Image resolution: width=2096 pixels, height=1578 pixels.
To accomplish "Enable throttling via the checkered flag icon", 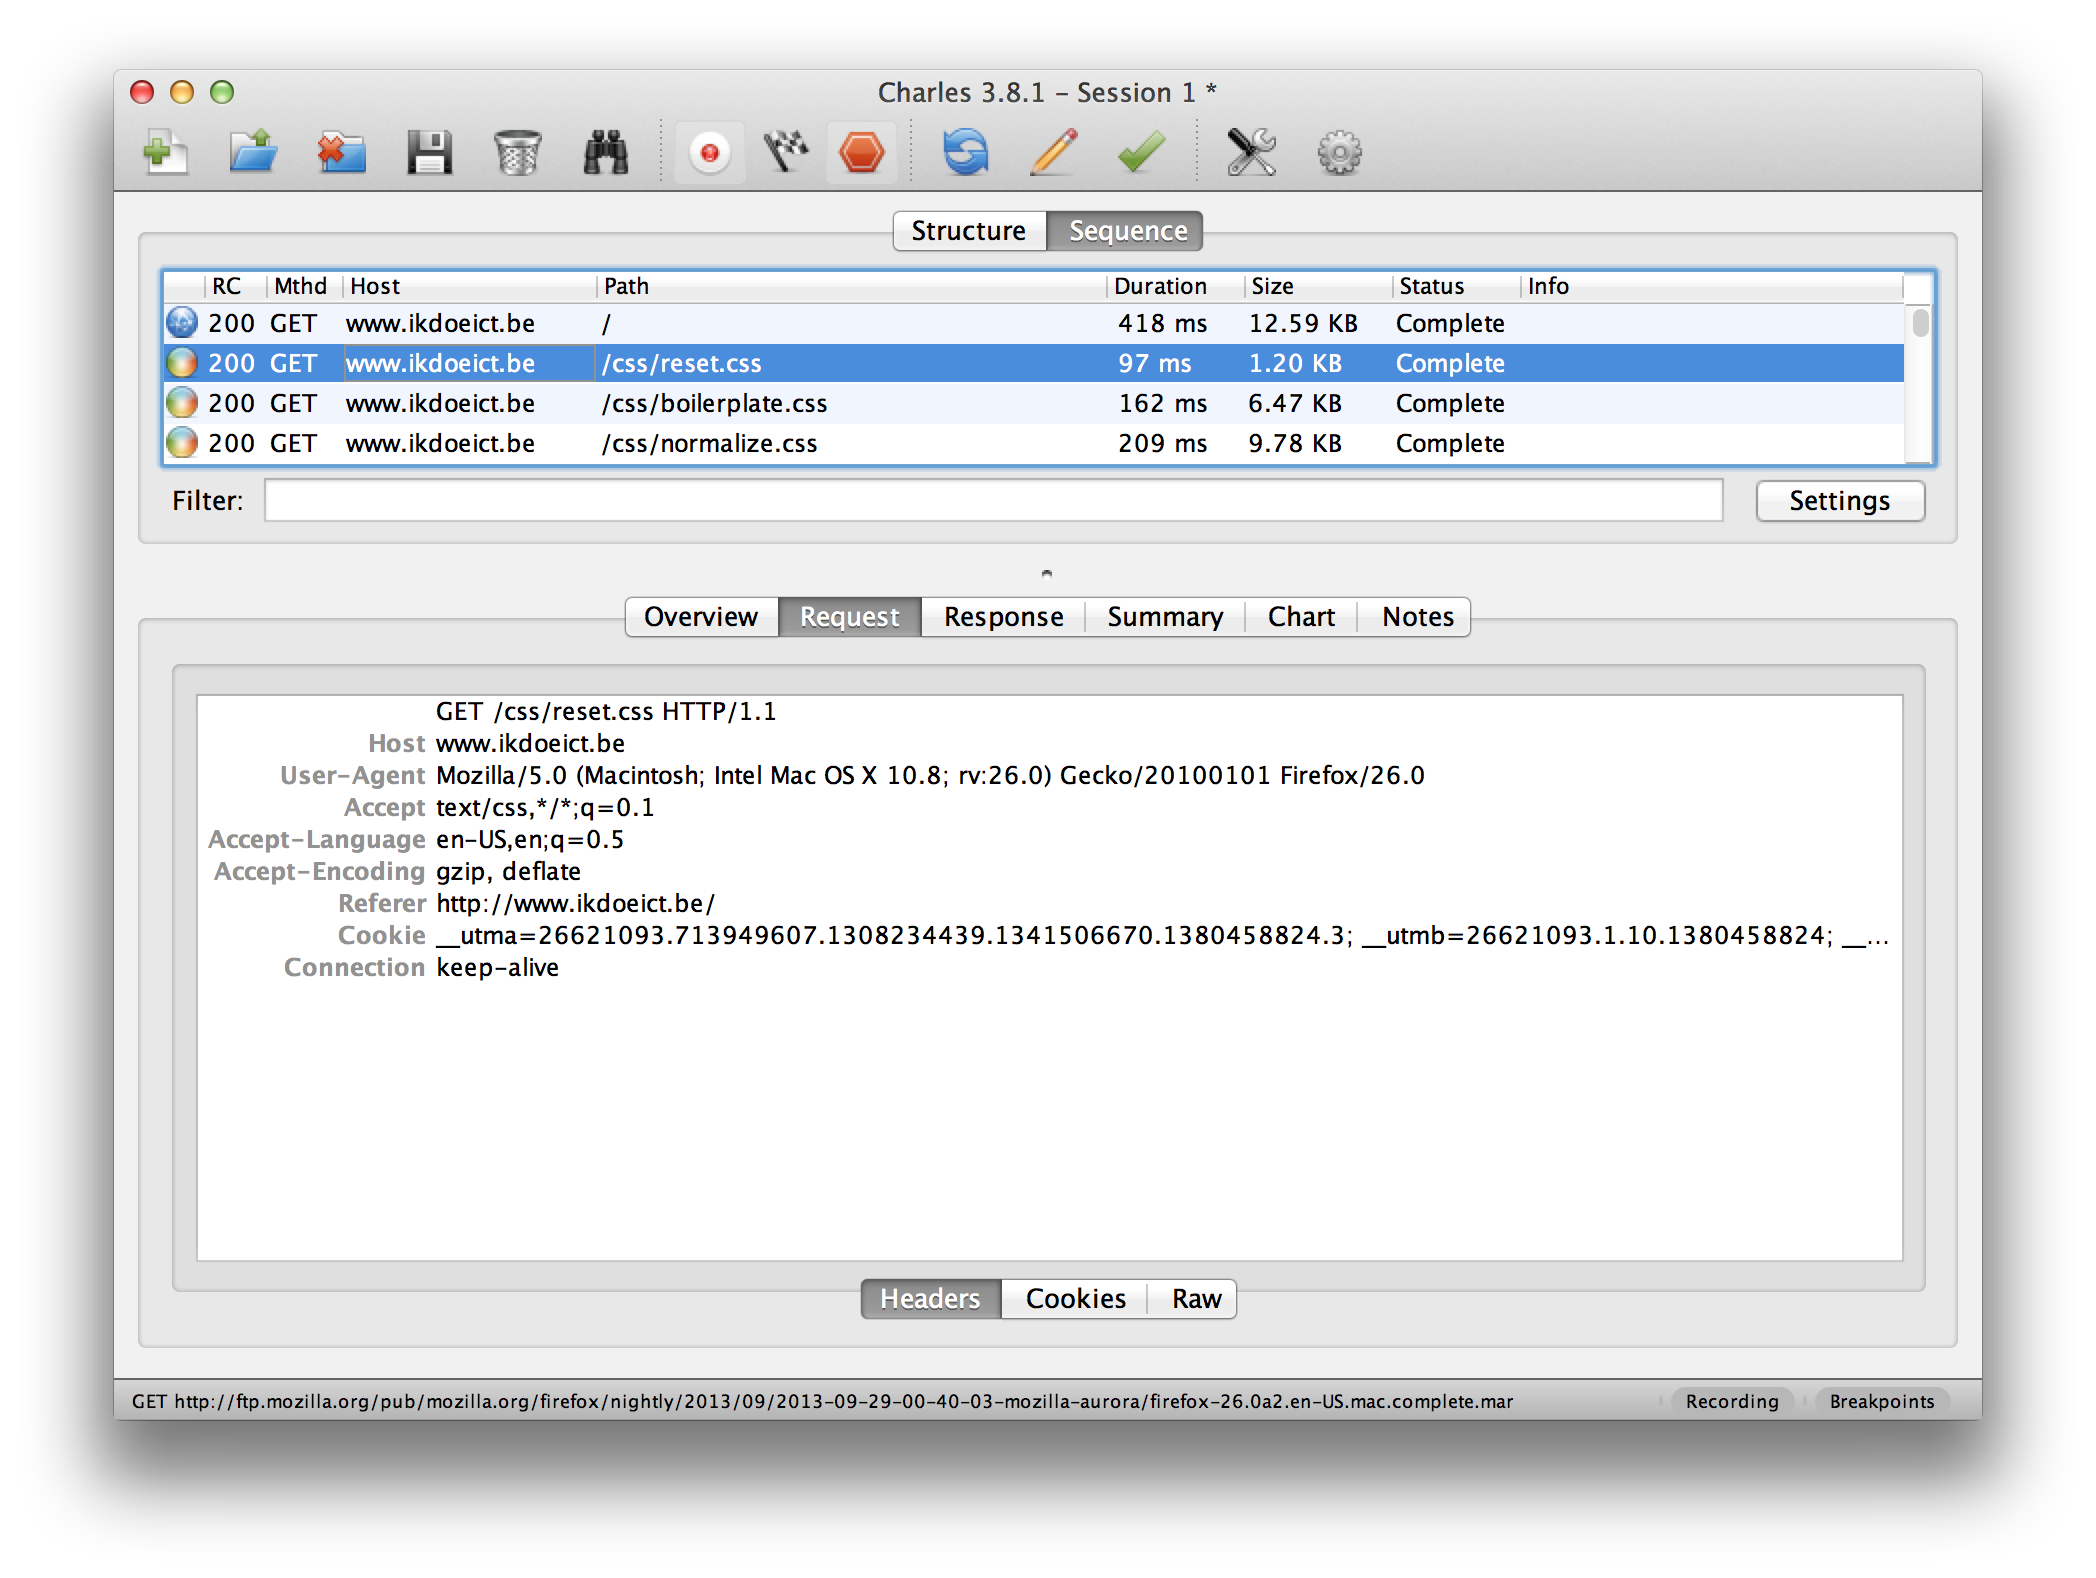I will coord(786,152).
